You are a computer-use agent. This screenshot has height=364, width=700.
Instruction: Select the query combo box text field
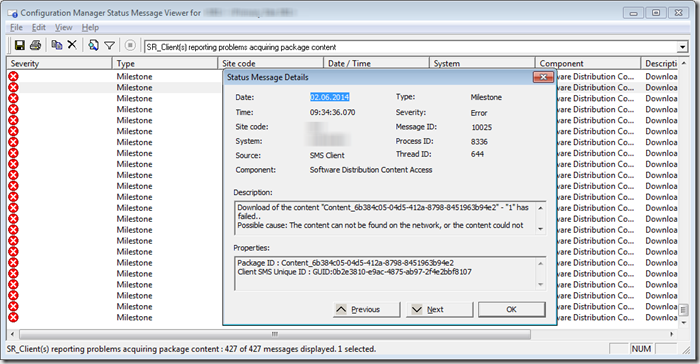411,47
